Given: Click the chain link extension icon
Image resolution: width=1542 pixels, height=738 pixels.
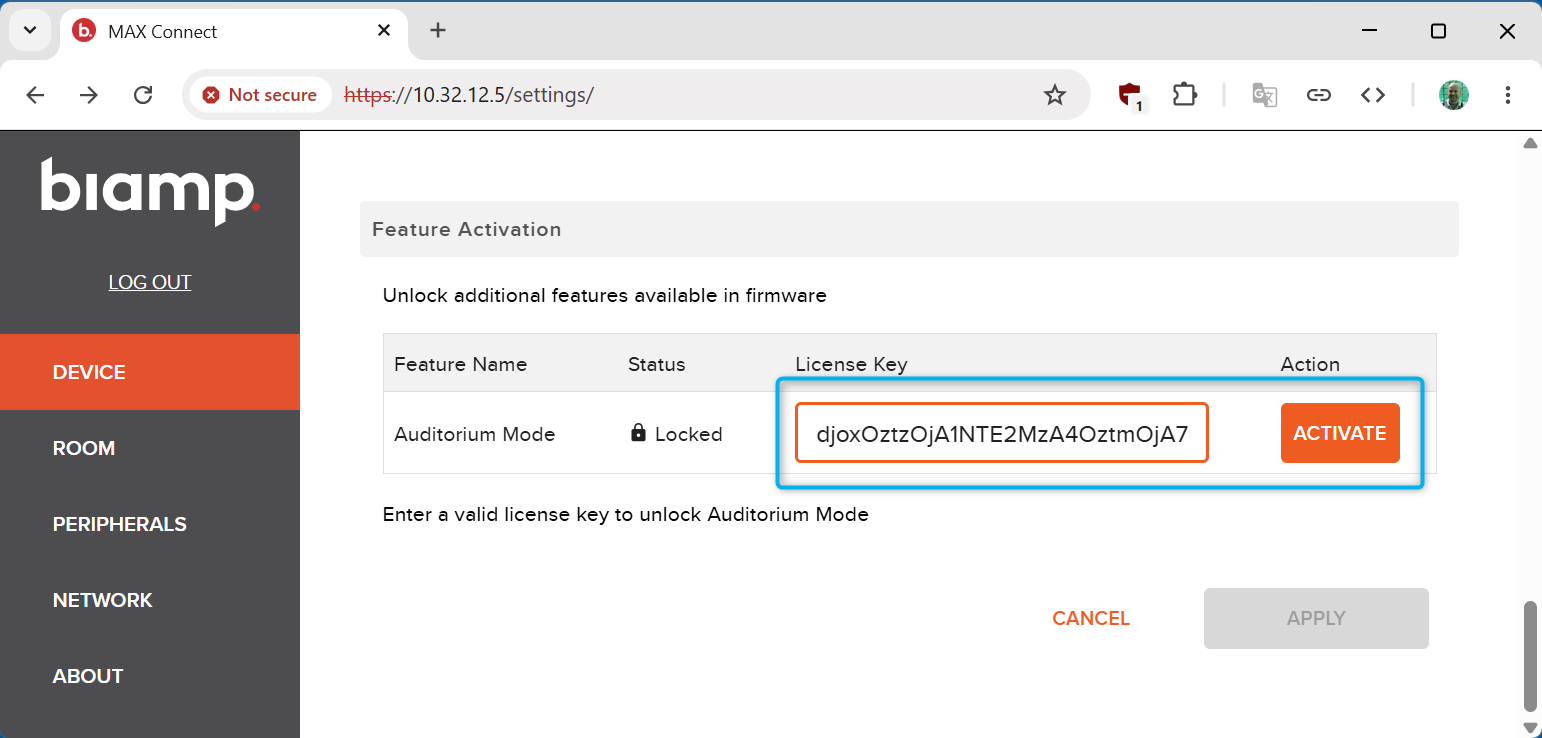Looking at the screenshot, I should pos(1319,95).
